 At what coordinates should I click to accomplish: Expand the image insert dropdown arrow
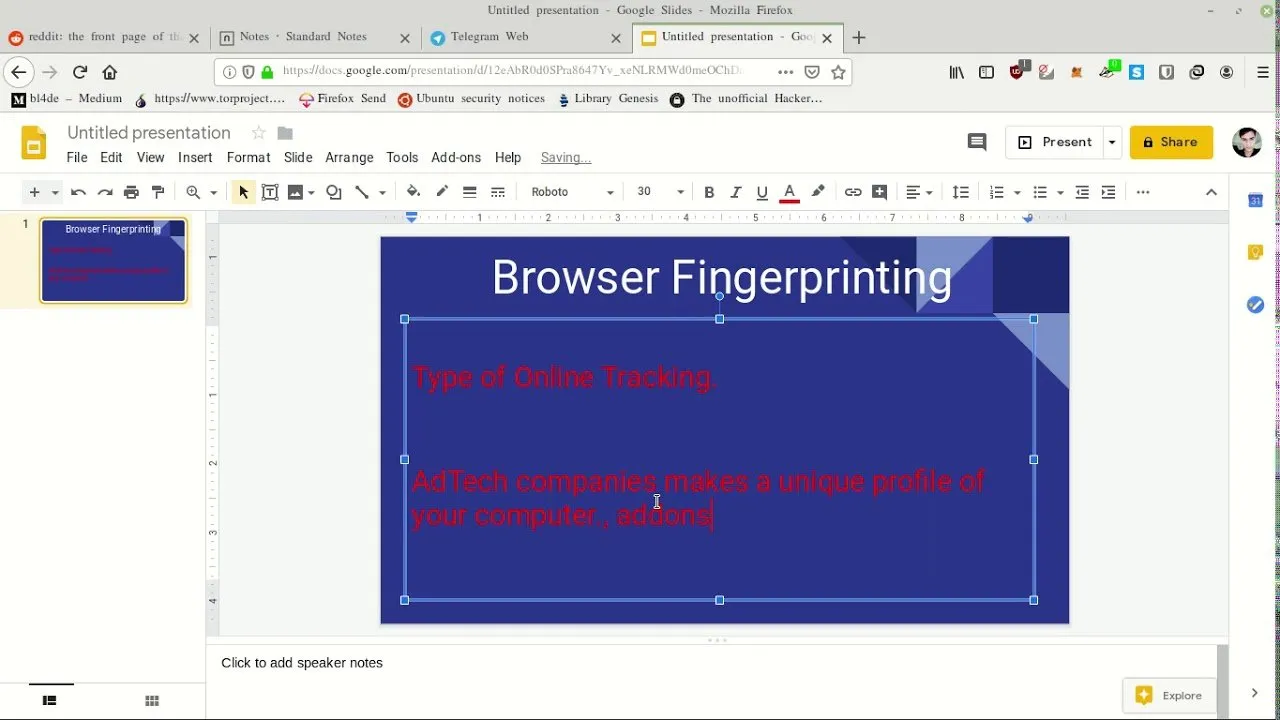tap(311, 192)
